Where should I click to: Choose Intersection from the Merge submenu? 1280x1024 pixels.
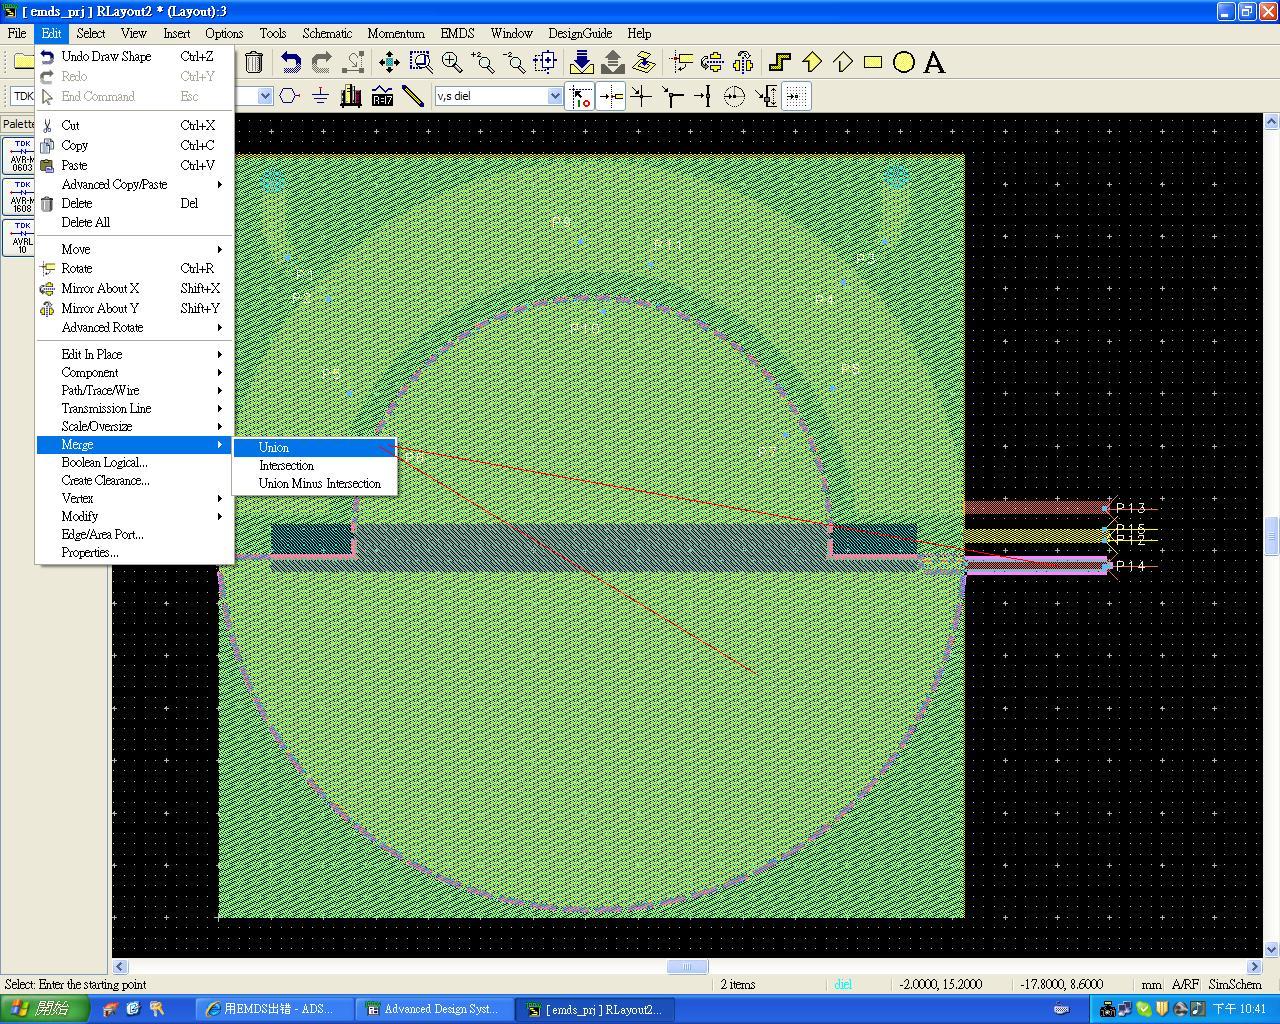coord(315,465)
